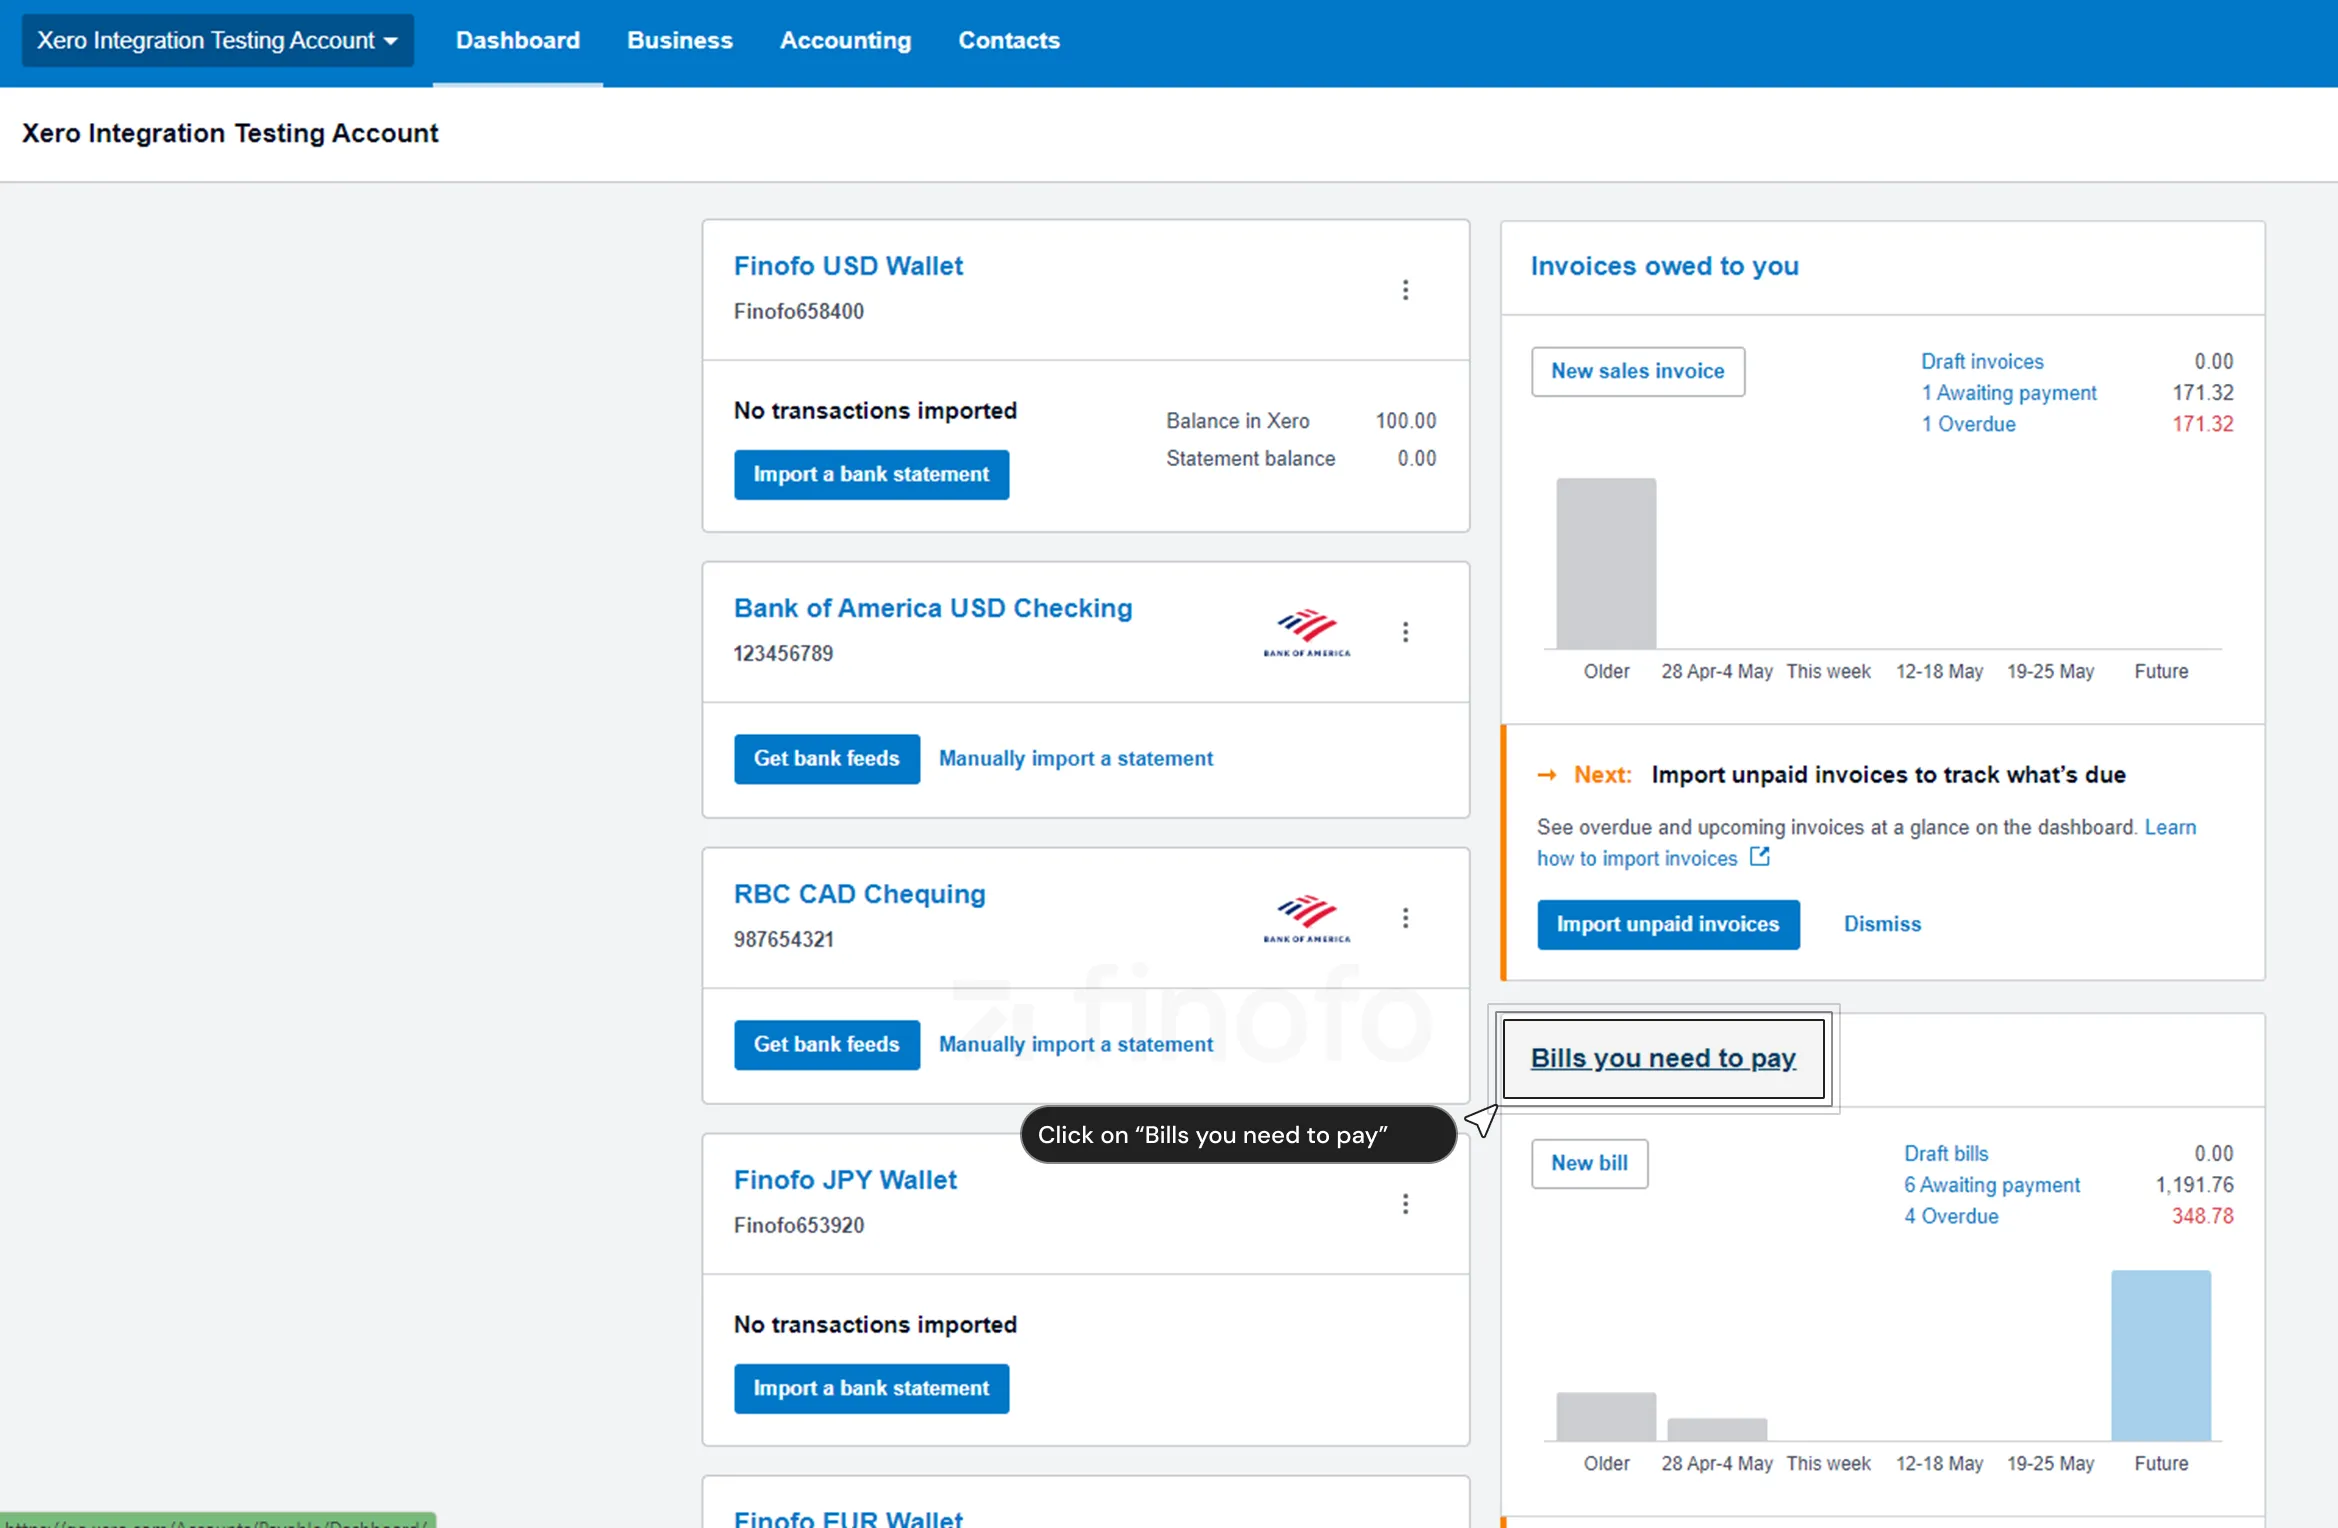The image size is (2338, 1528).
Task: Click the Future bar in bills chart
Action: point(2160,1356)
